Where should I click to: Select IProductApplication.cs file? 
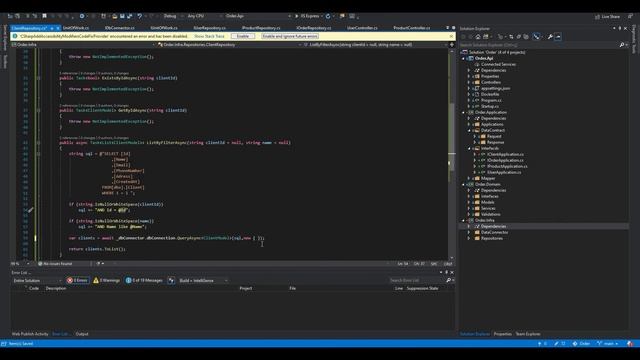point(507,167)
